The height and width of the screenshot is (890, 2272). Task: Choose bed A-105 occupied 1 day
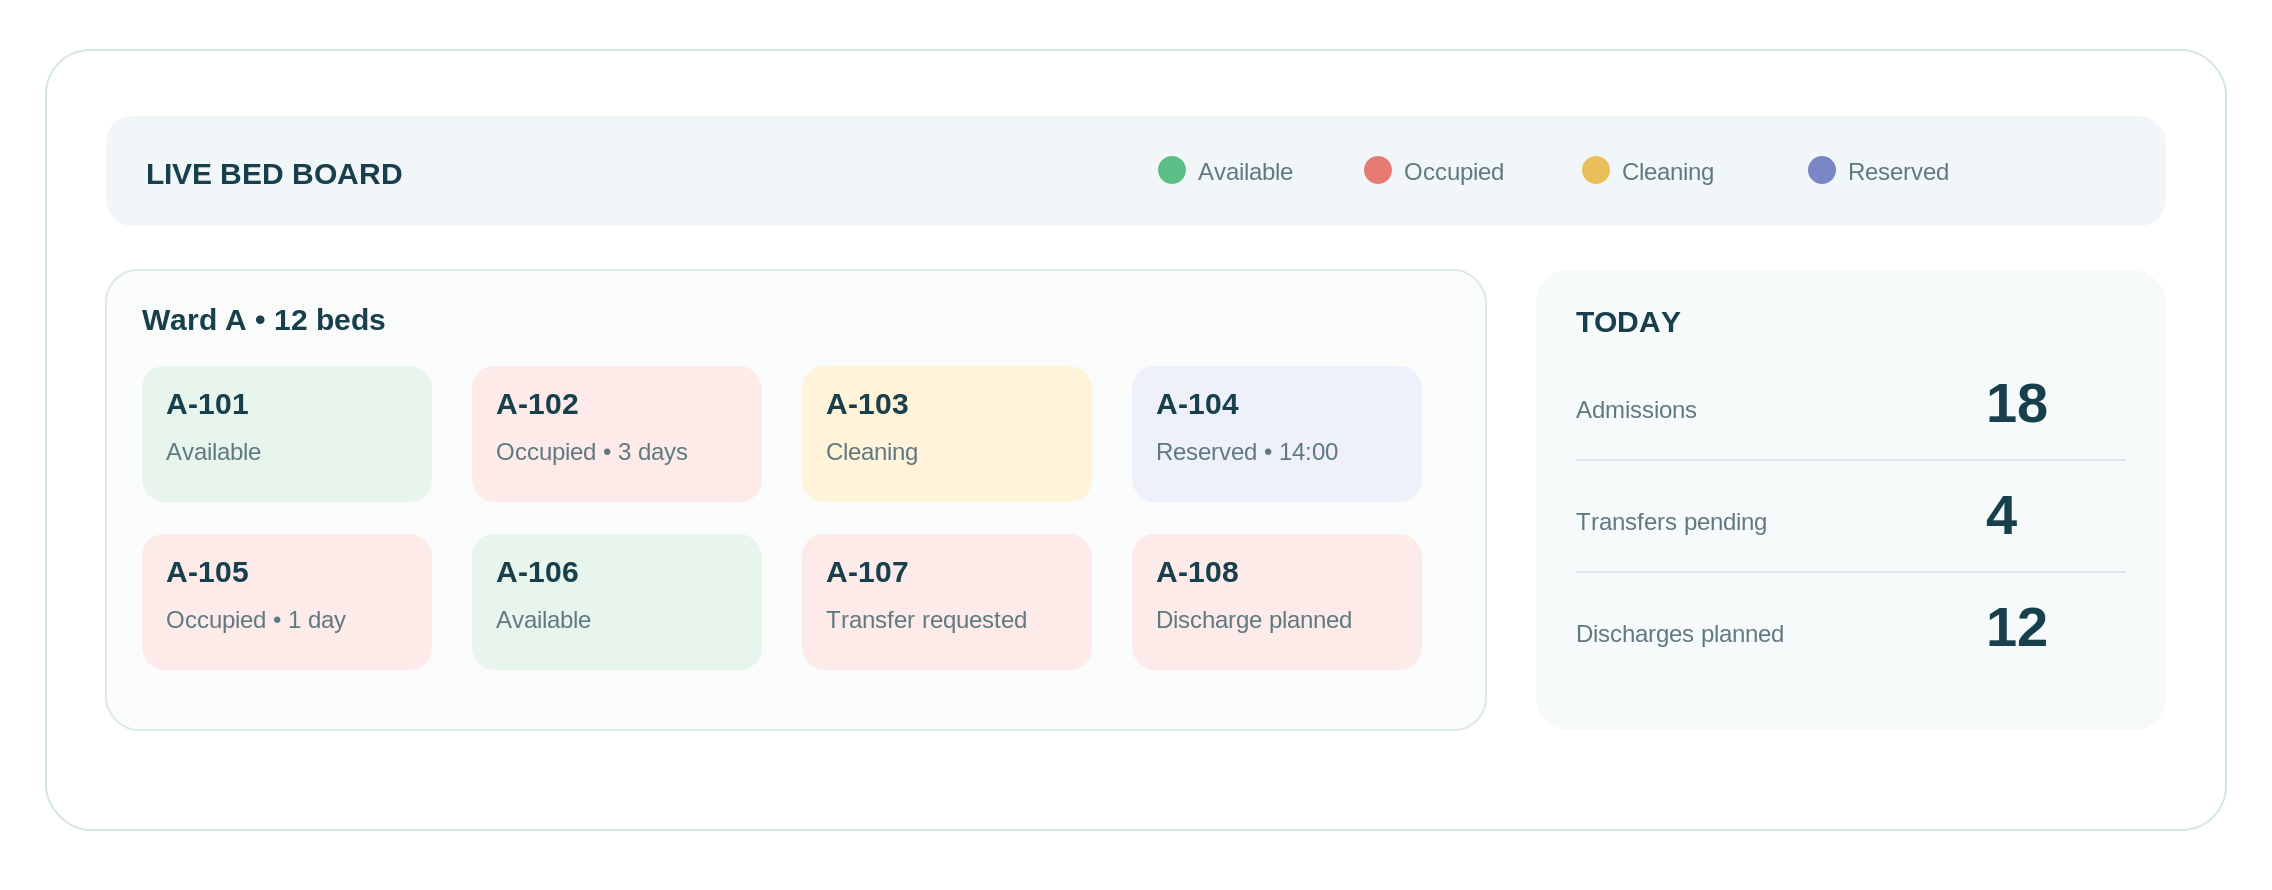287,601
